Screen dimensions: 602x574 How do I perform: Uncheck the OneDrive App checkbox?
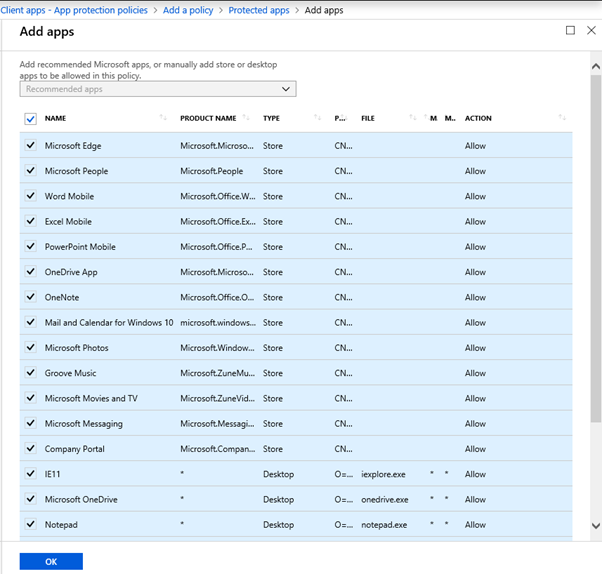[31, 271]
